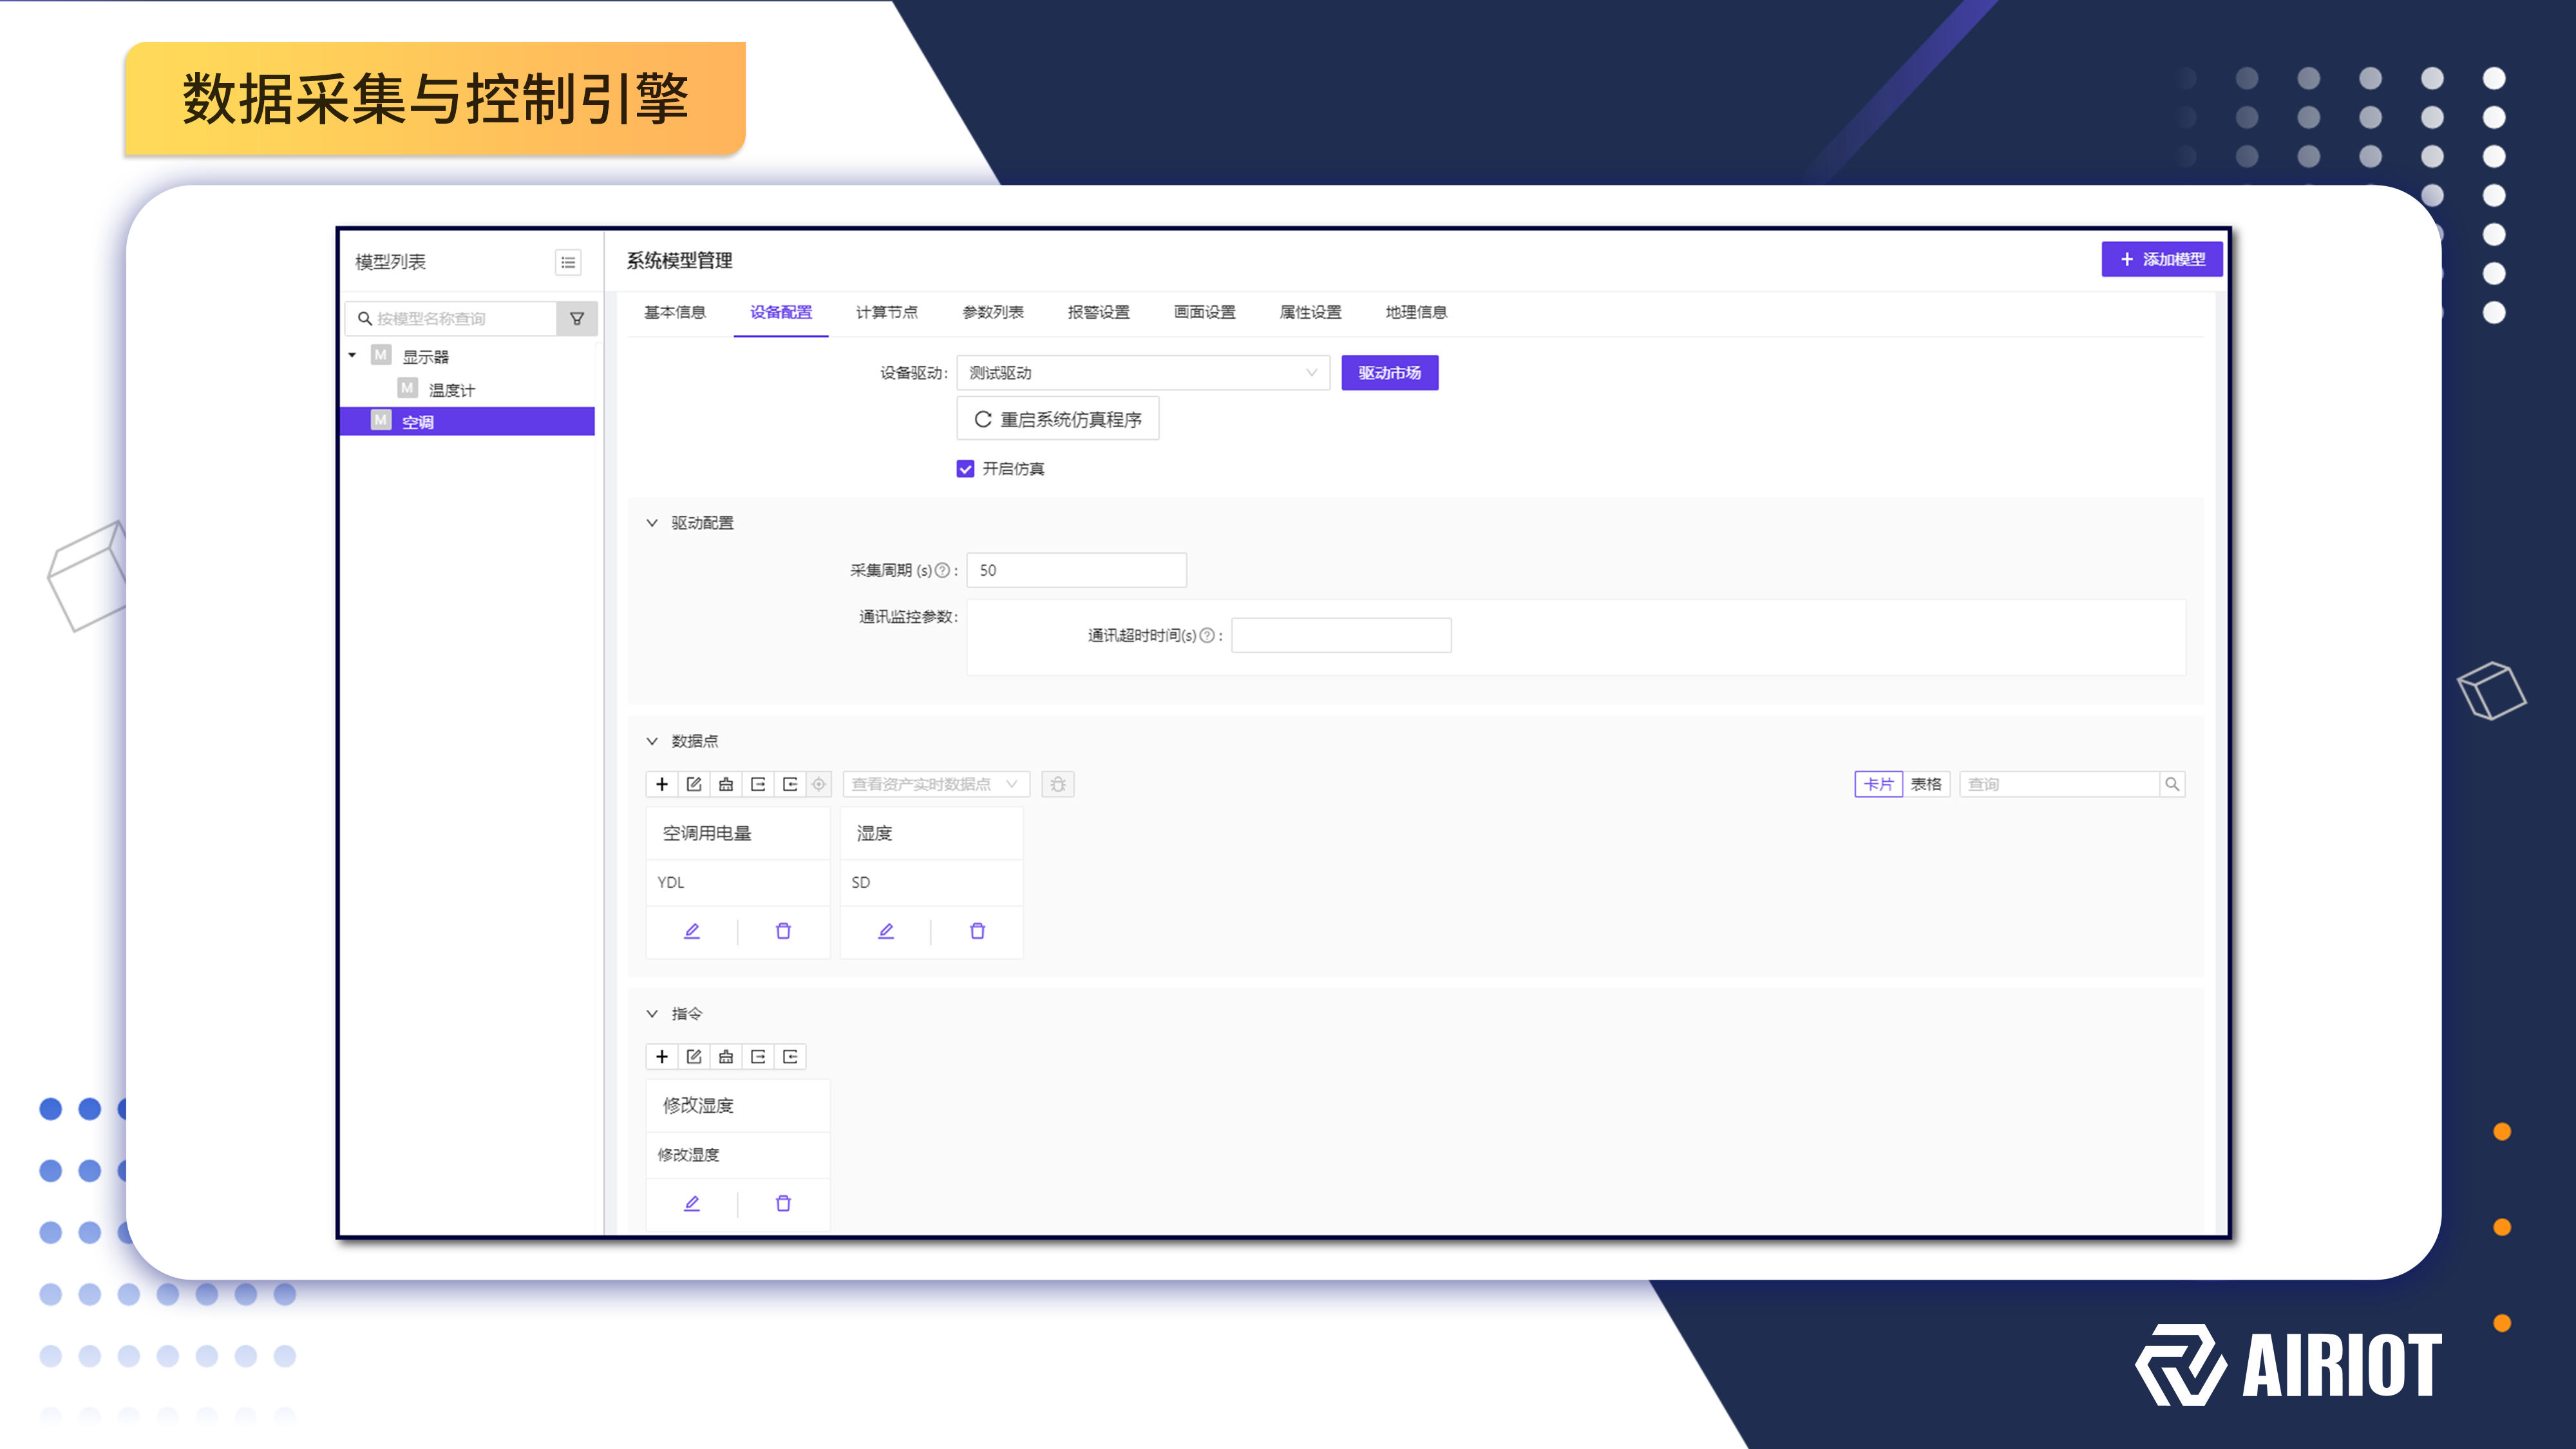
Task: Click the 驱动市场 button
Action: [x=1389, y=372]
